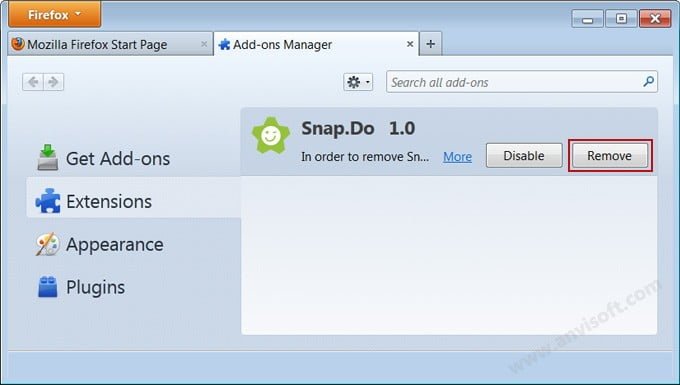This screenshot has width=680, height=385.
Task: Click the Snap.Do green star icon
Action: pyautogui.click(x=271, y=135)
